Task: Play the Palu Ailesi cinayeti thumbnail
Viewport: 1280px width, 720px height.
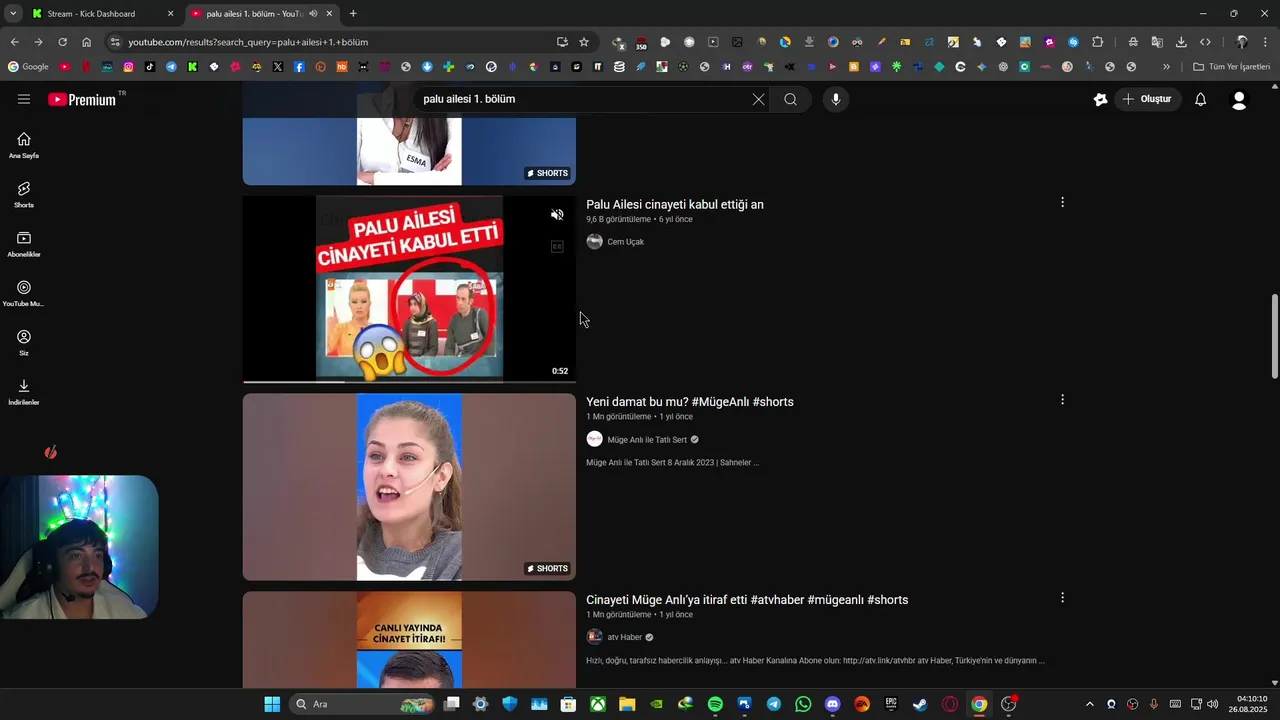Action: coord(409,289)
